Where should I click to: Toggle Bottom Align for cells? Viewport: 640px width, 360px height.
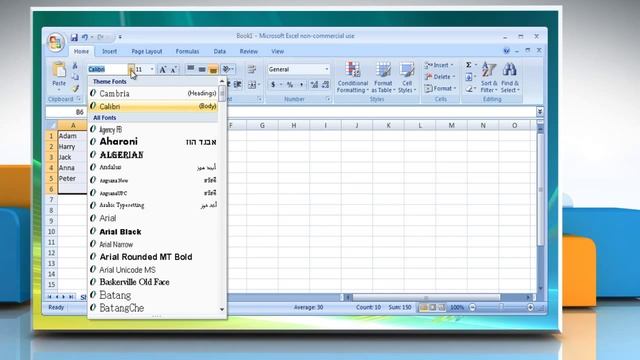click(x=213, y=69)
